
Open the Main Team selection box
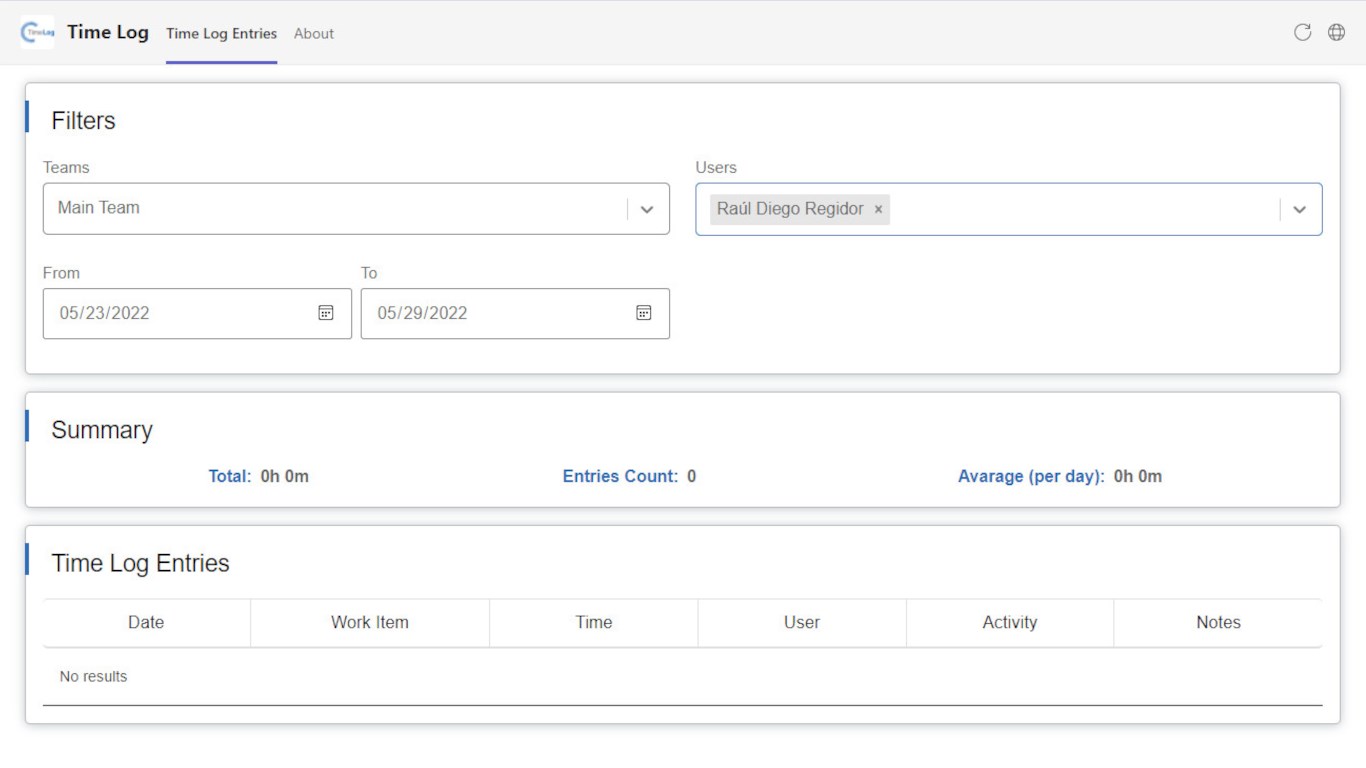click(330, 209)
